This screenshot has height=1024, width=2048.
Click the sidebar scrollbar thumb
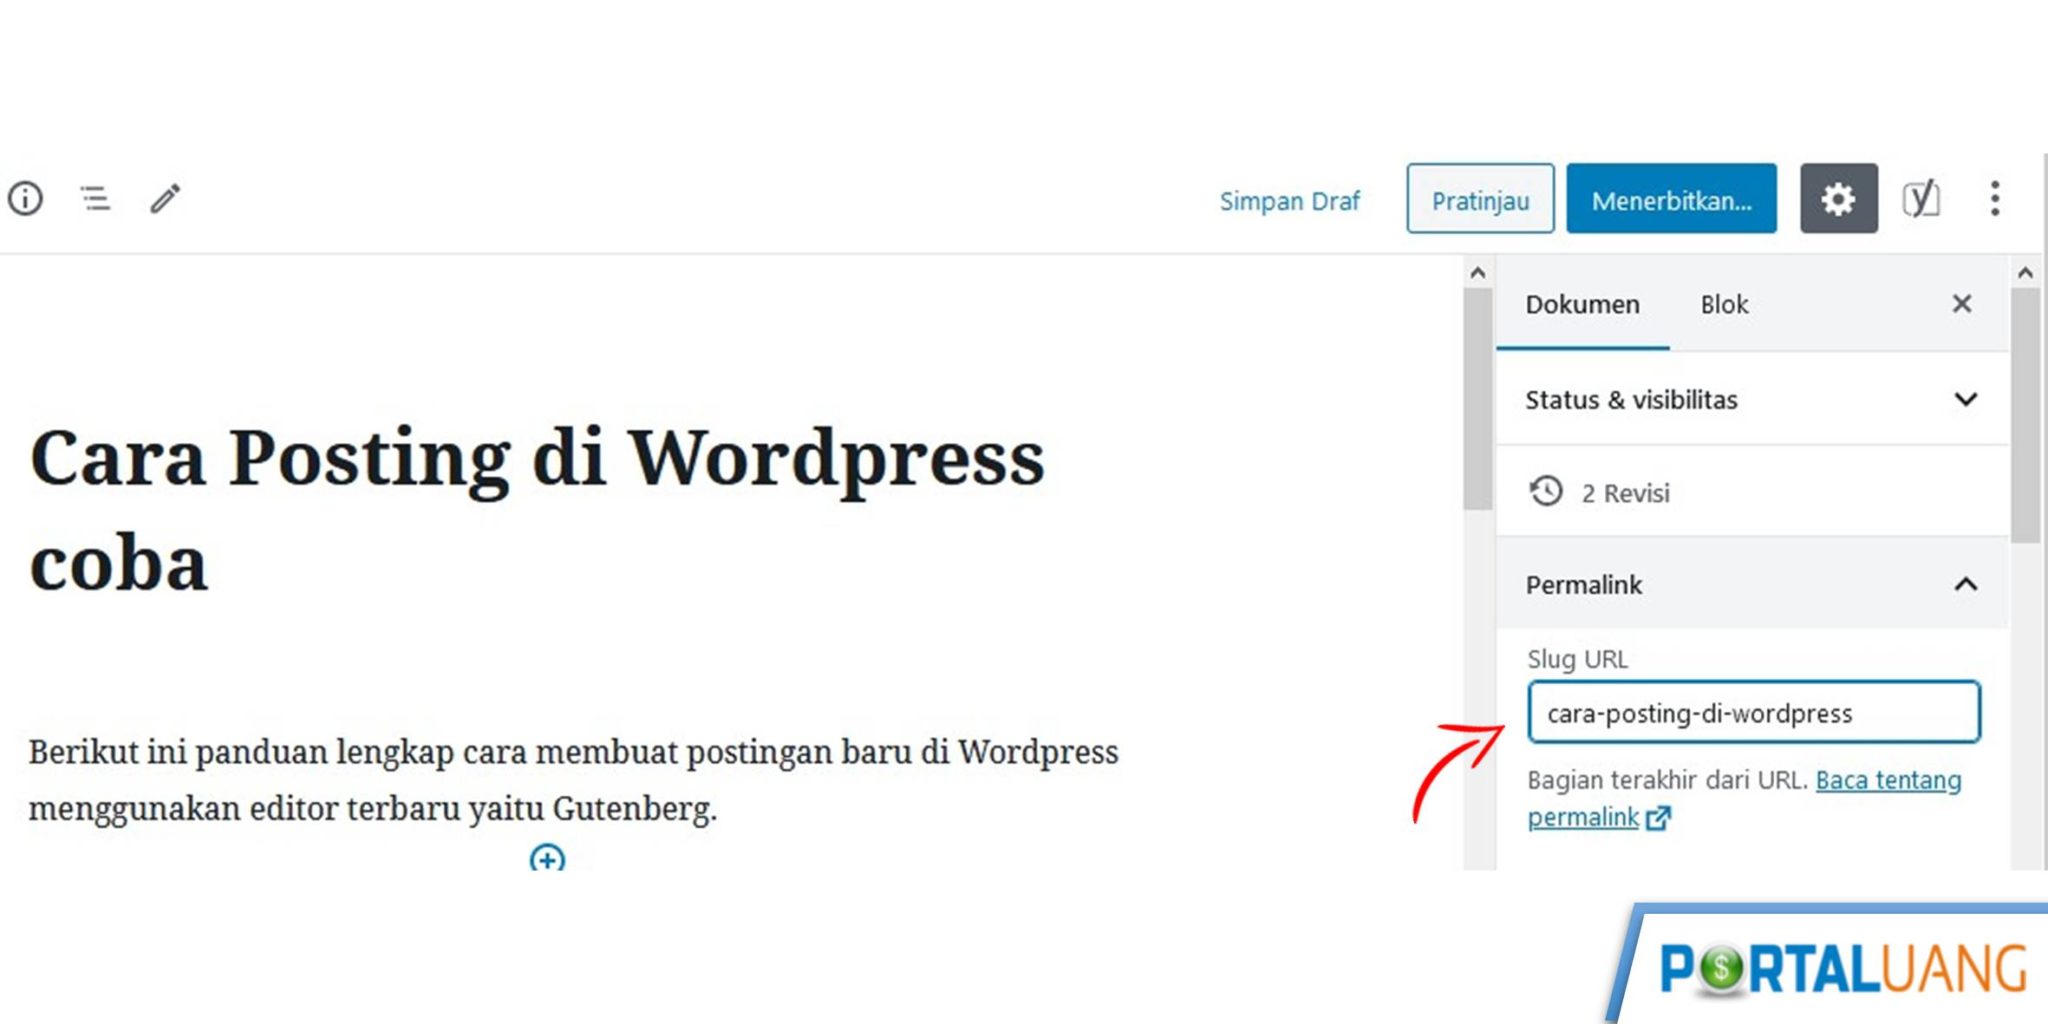tap(2025, 415)
